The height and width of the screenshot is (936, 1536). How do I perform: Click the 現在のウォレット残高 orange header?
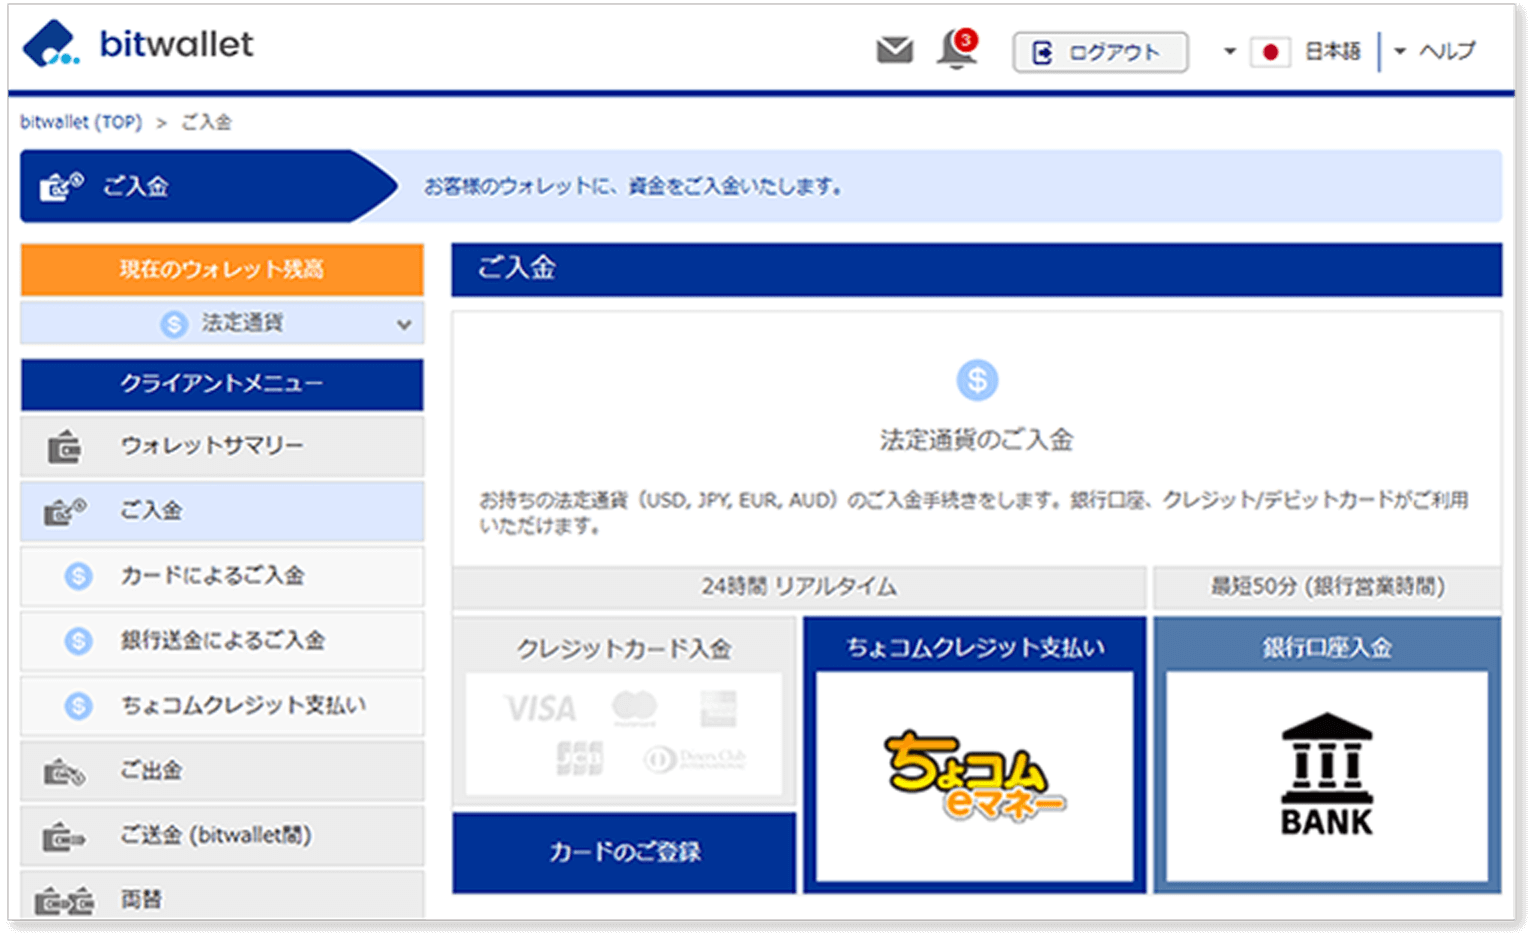coord(222,269)
